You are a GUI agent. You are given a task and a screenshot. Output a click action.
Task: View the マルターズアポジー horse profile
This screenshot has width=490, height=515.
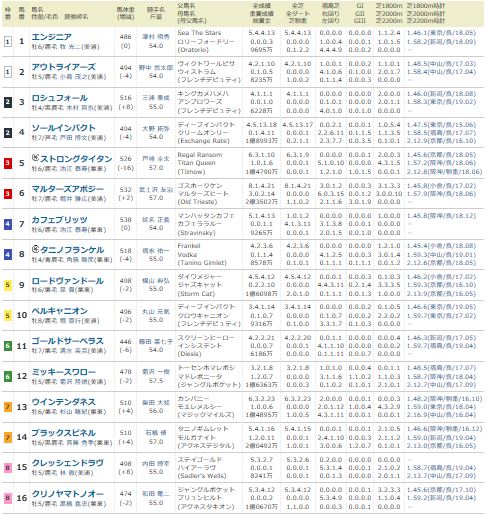click(68, 189)
